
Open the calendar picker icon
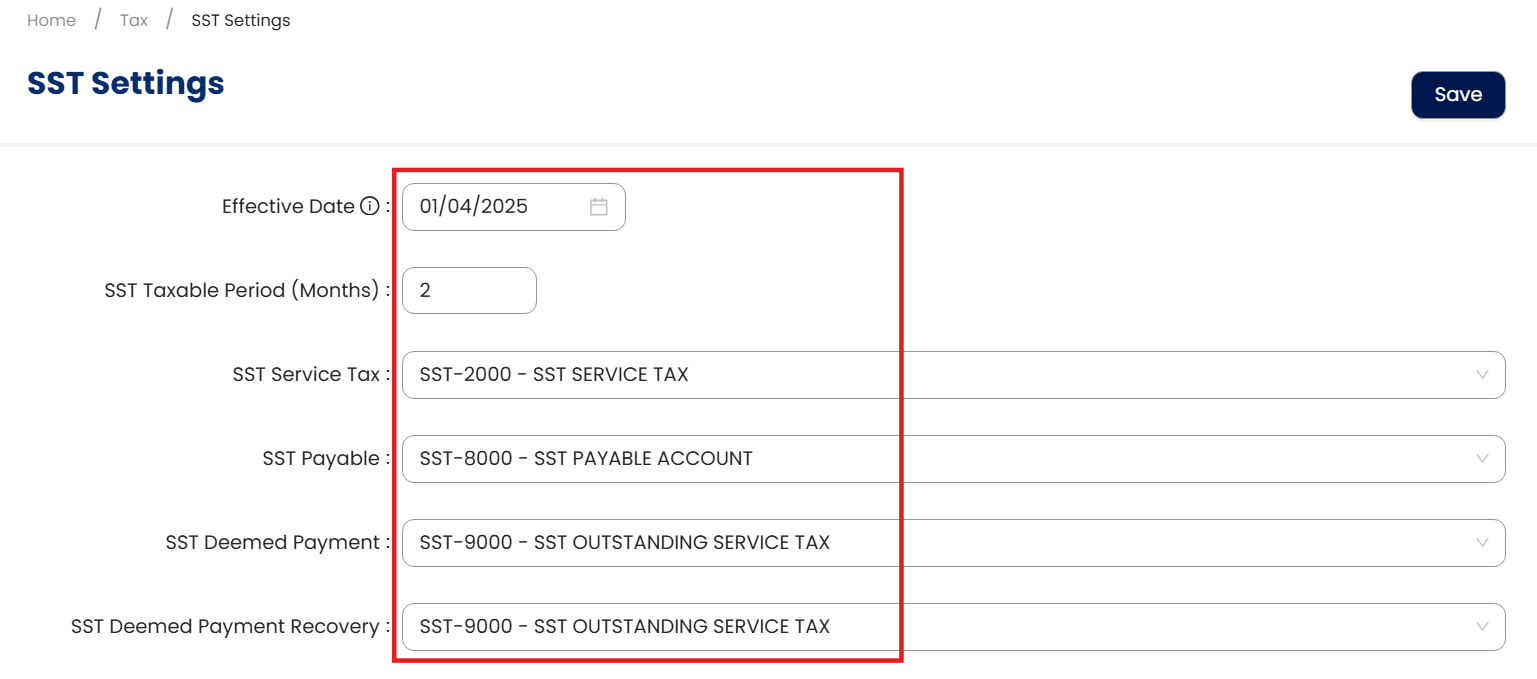pos(599,207)
